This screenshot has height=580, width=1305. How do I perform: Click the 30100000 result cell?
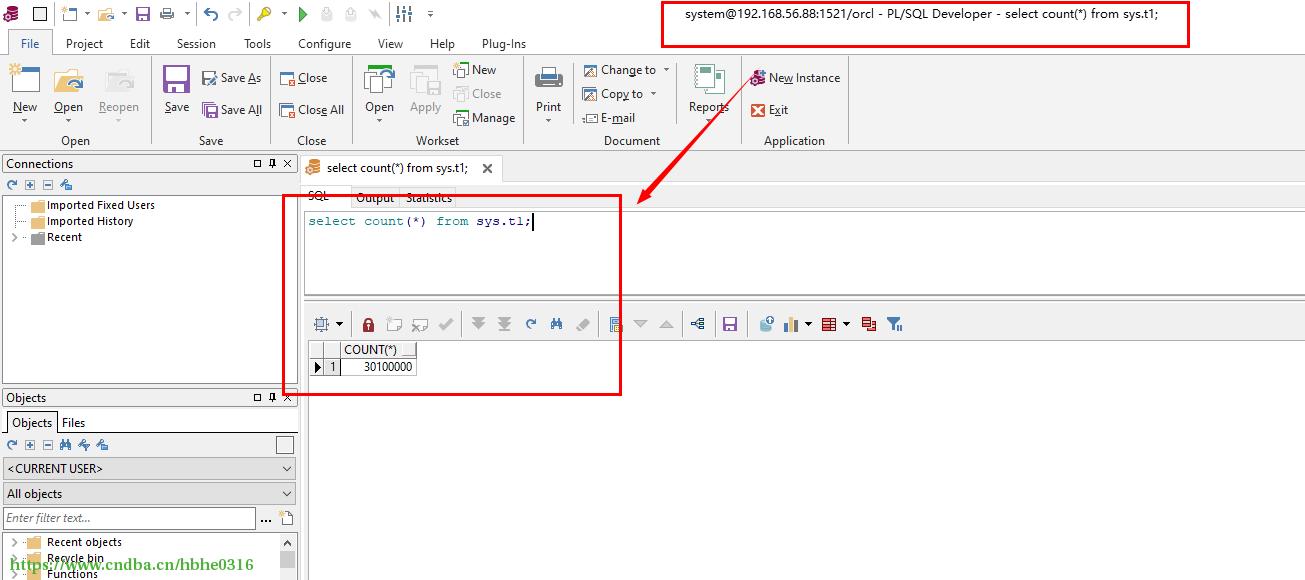(378, 367)
